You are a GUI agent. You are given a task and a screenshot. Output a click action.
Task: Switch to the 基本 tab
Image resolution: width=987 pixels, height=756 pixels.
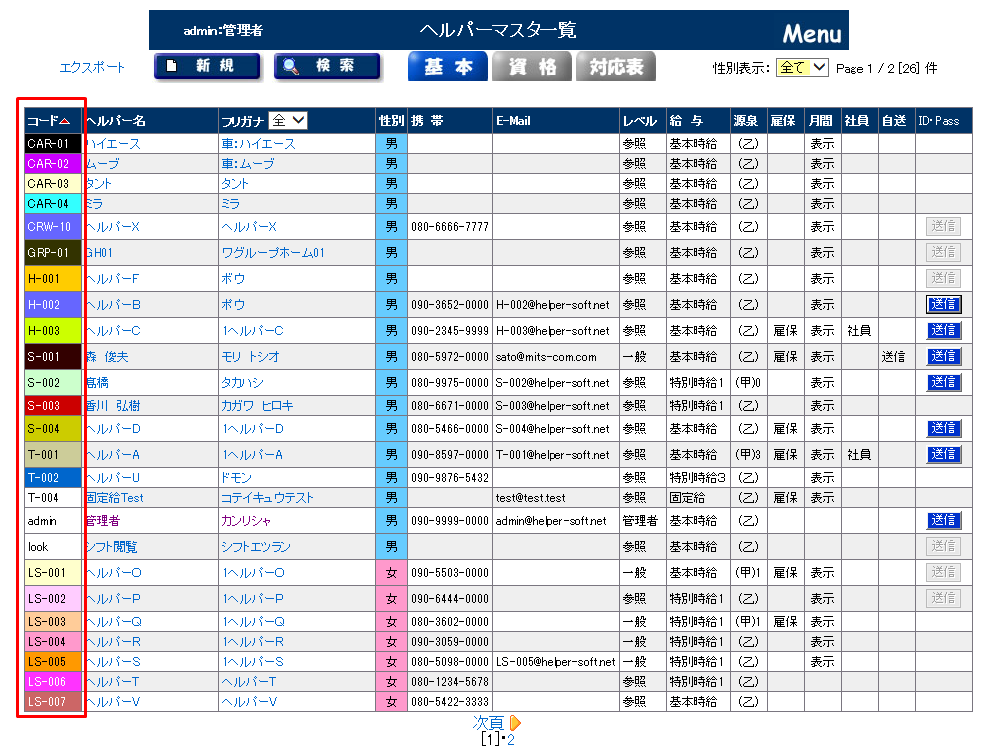pyautogui.click(x=448, y=67)
